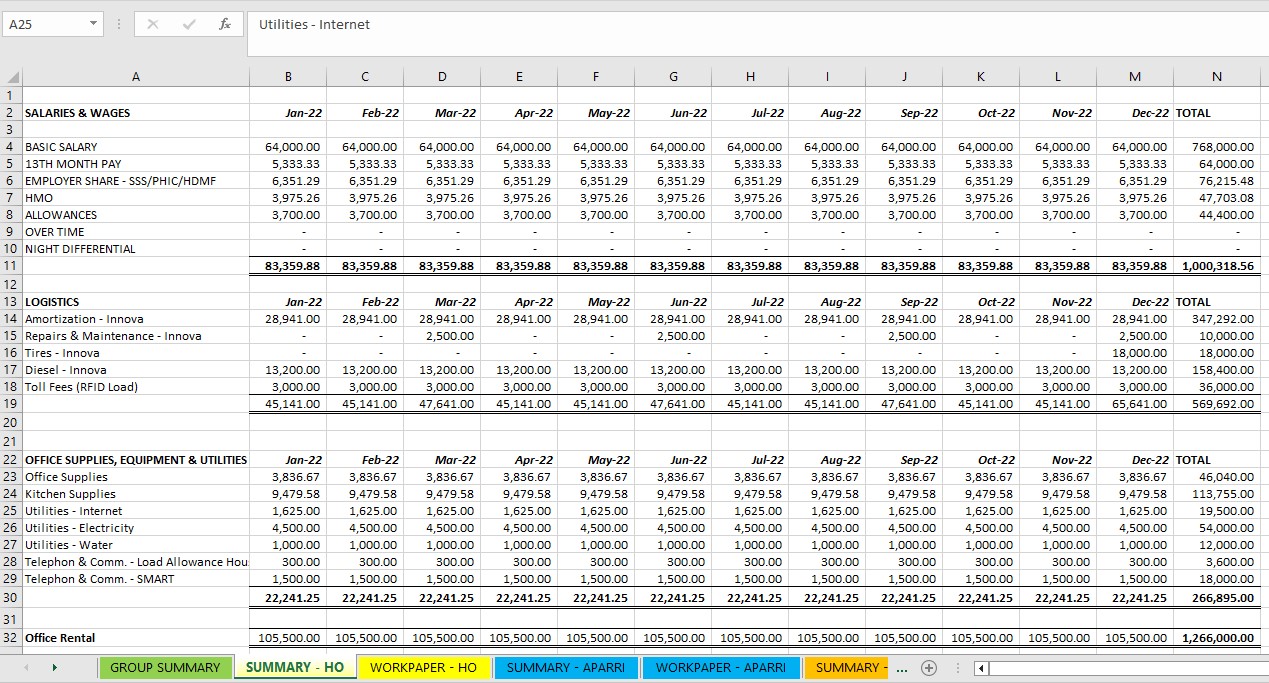
Task: Select 347,292.00 amortization total
Action: pos(1216,319)
